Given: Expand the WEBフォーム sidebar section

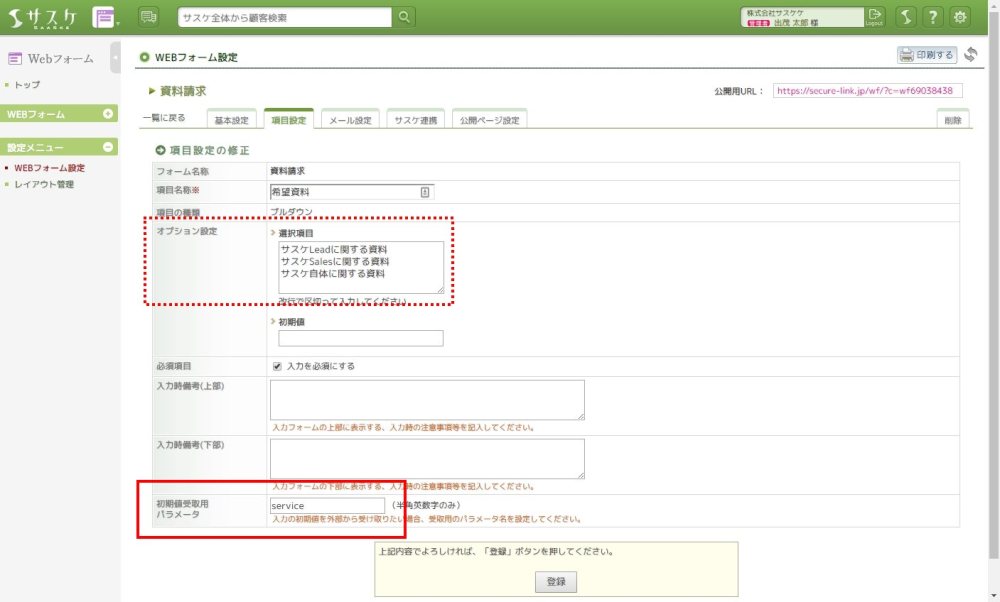Looking at the screenshot, I should (x=108, y=114).
